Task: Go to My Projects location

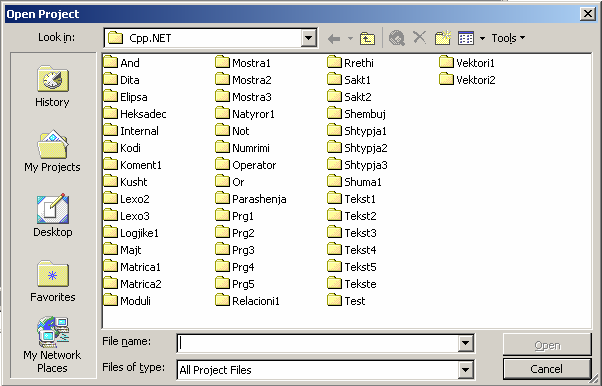Action: coord(53,151)
